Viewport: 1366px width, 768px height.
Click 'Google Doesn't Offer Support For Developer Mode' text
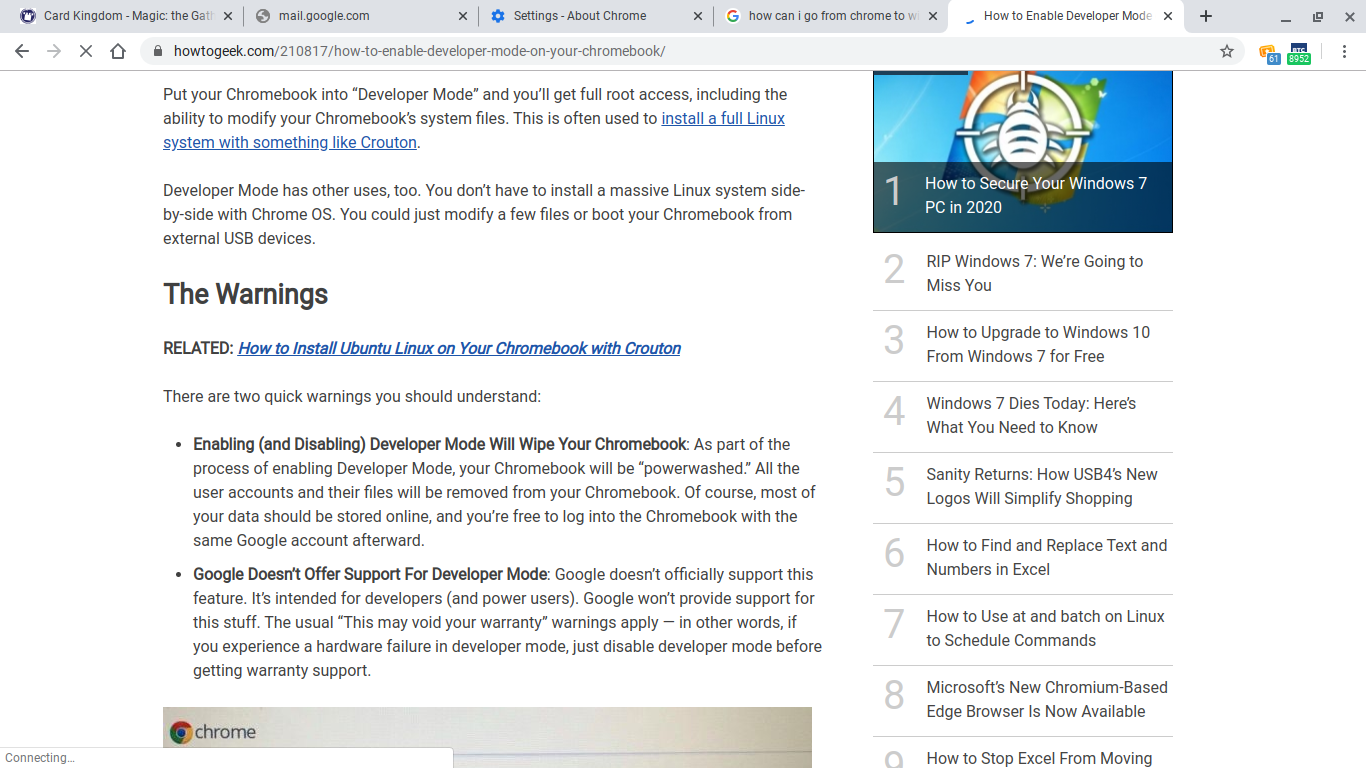pos(370,574)
